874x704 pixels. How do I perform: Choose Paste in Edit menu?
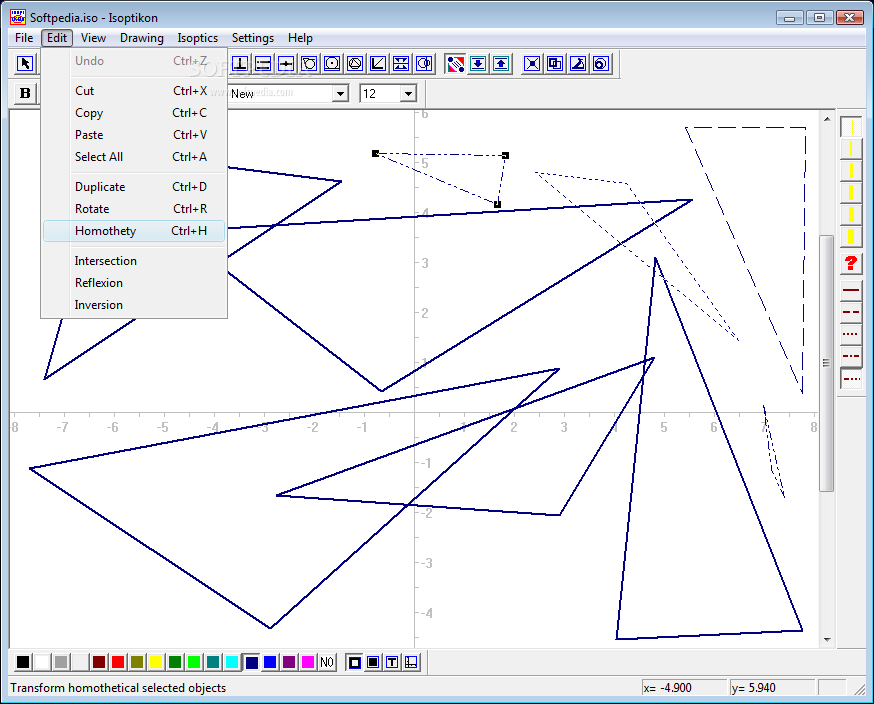pyautogui.click(x=134, y=135)
